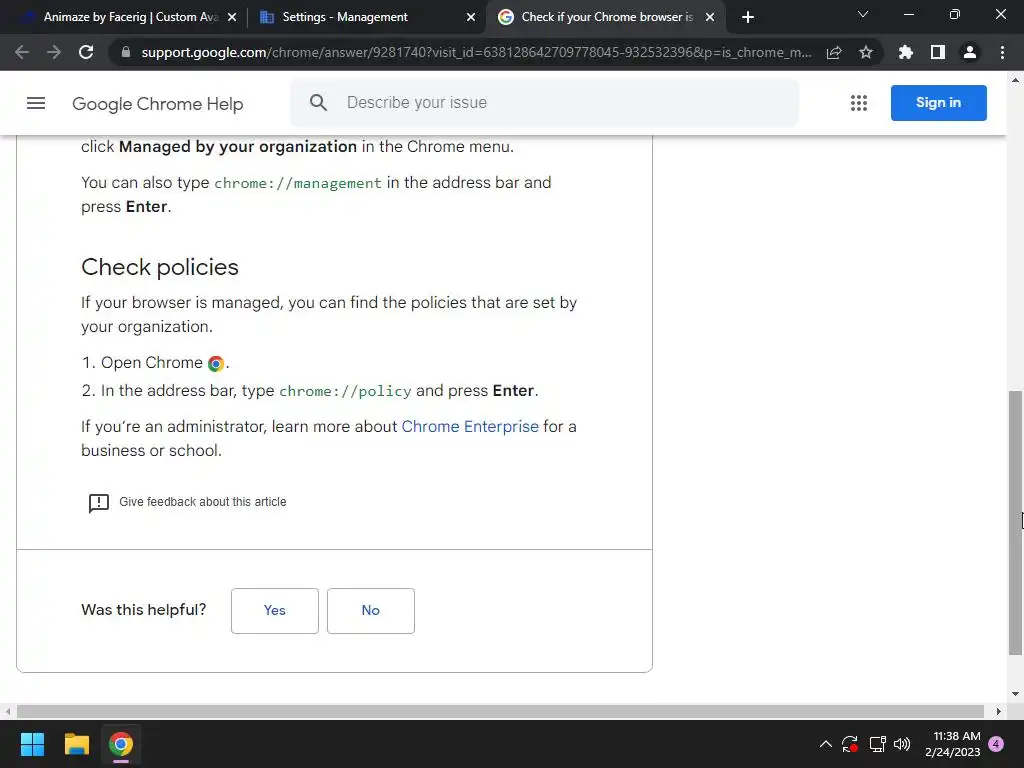Image resolution: width=1024 pixels, height=768 pixels.
Task: Open the tab search dropdown chevron
Action: (x=863, y=14)
